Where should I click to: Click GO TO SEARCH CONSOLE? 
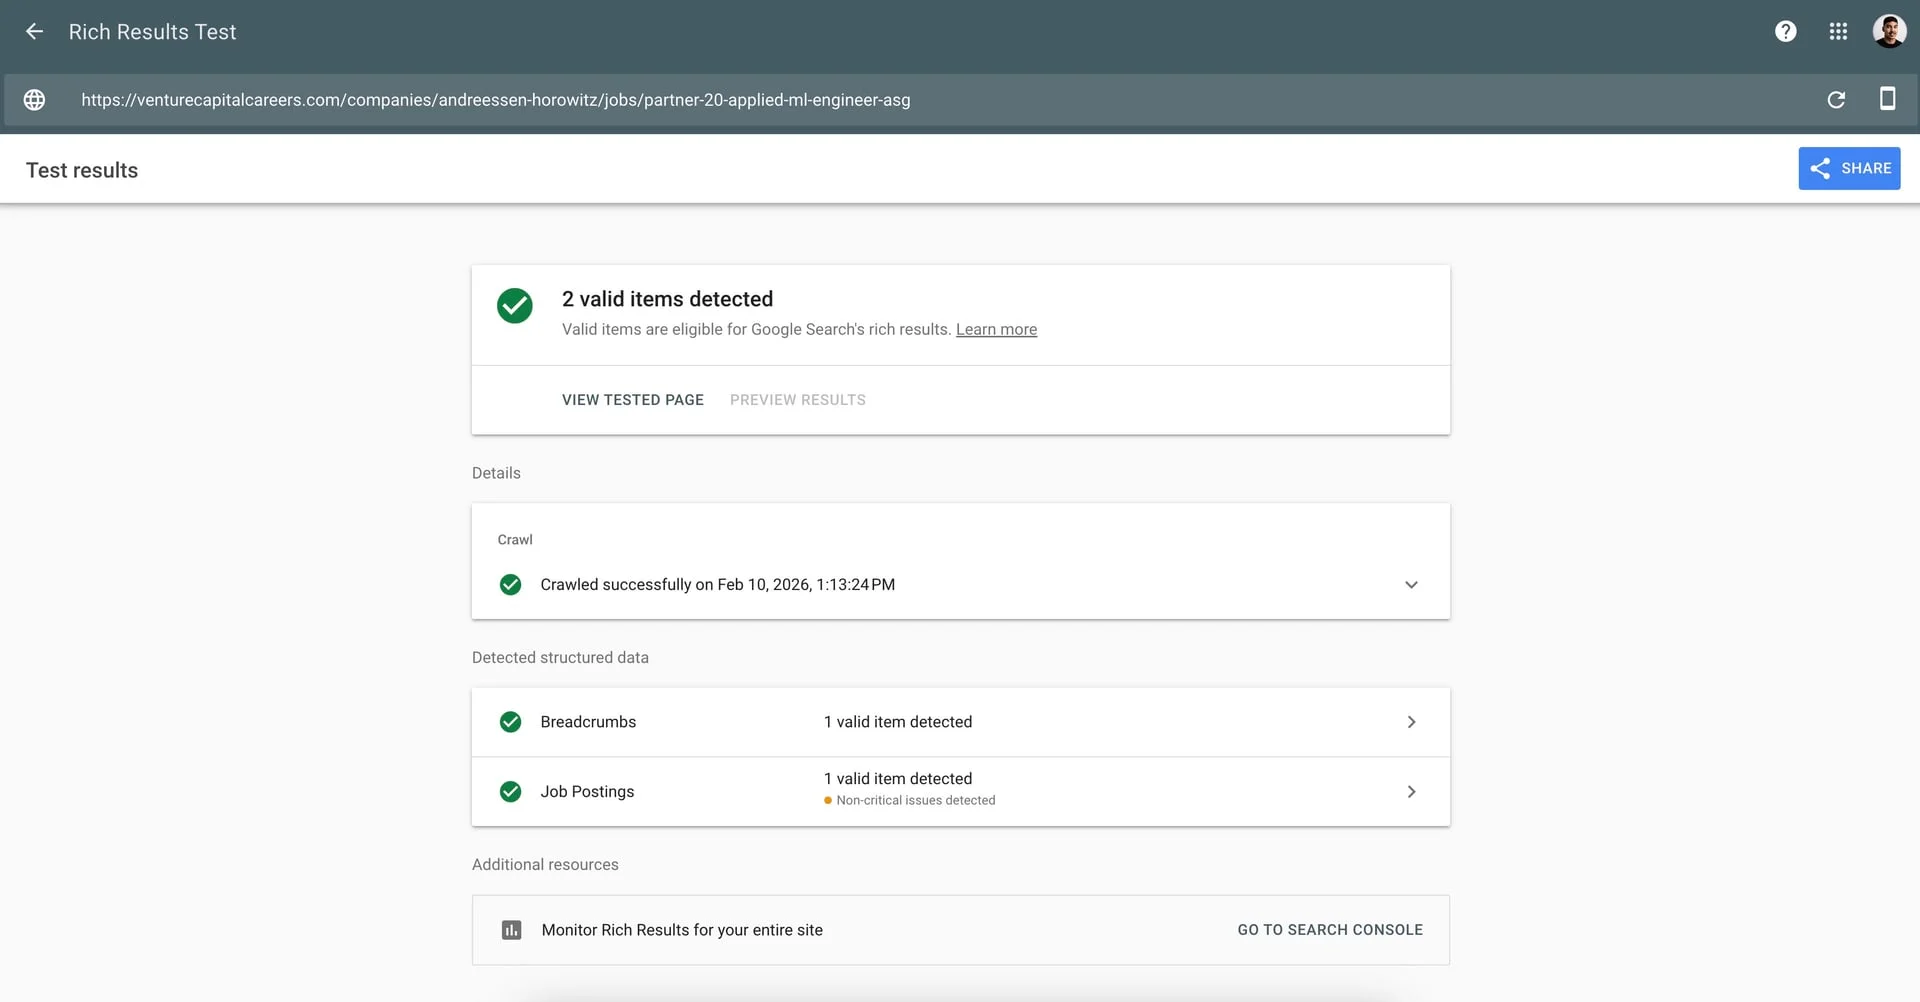click(1329, 929)
